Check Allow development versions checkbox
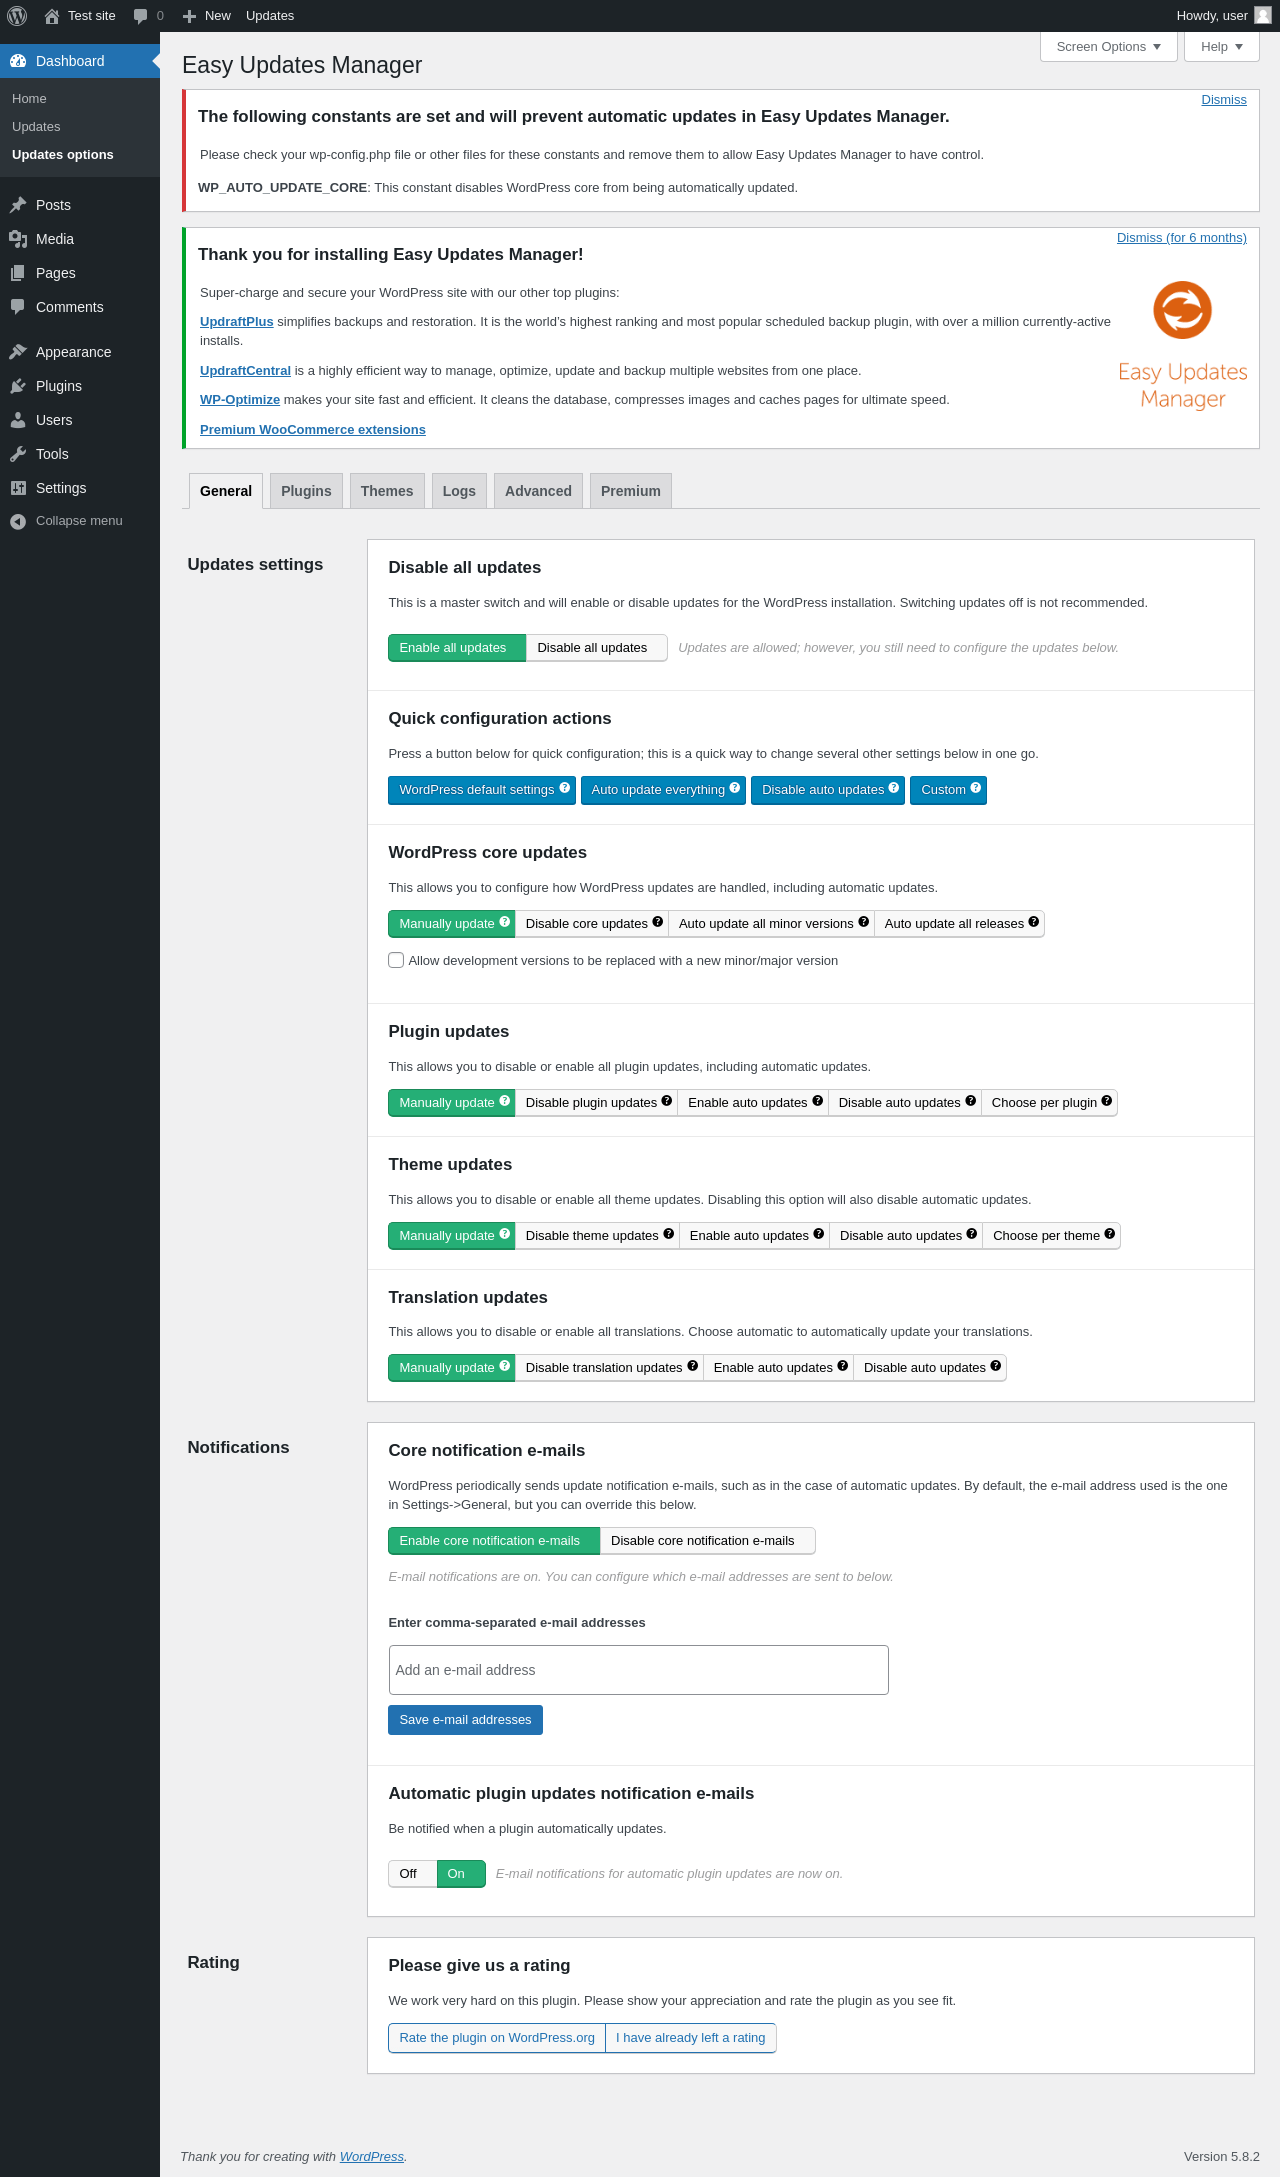 [x=396, y=960]
